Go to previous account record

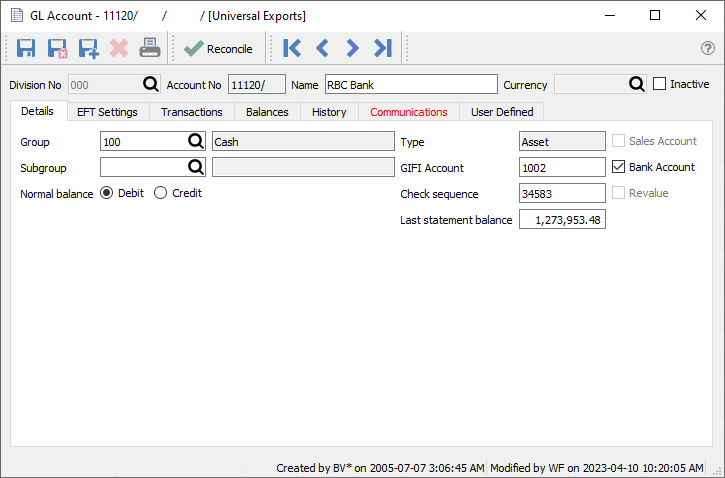click(x=322, y=48)
